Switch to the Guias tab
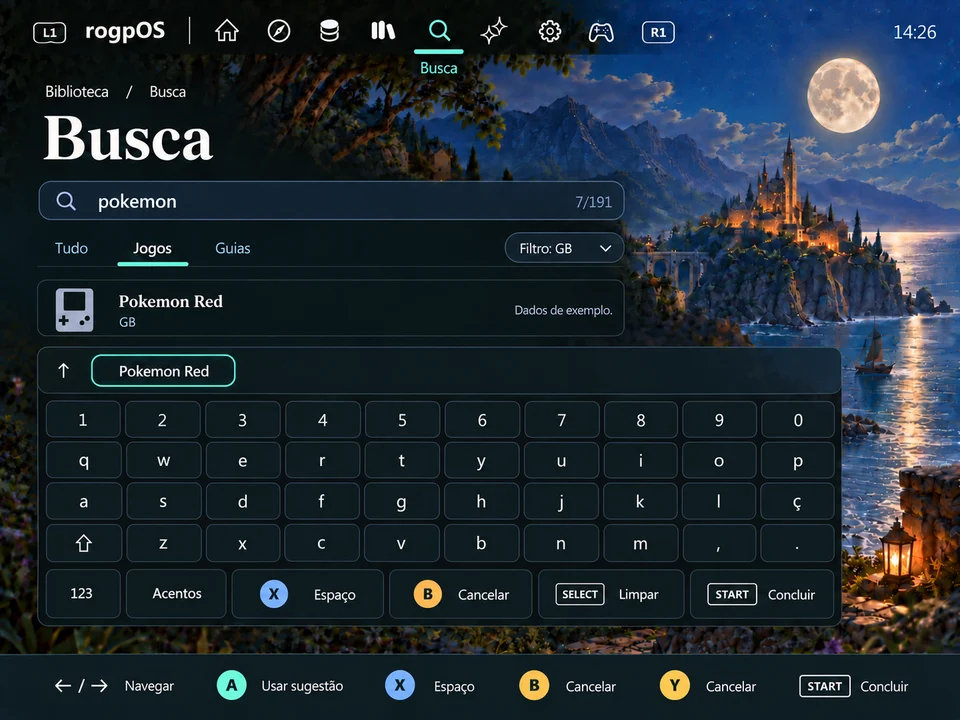 [233, 248]
